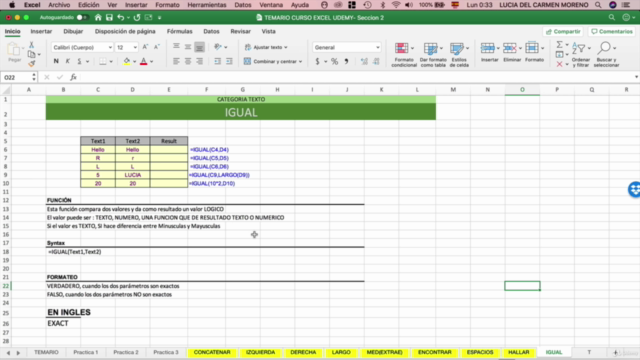Image resolution: width=640 pixels, height=360 pixels.
Task: Increase indent of cell
Action: click(229, 61)
